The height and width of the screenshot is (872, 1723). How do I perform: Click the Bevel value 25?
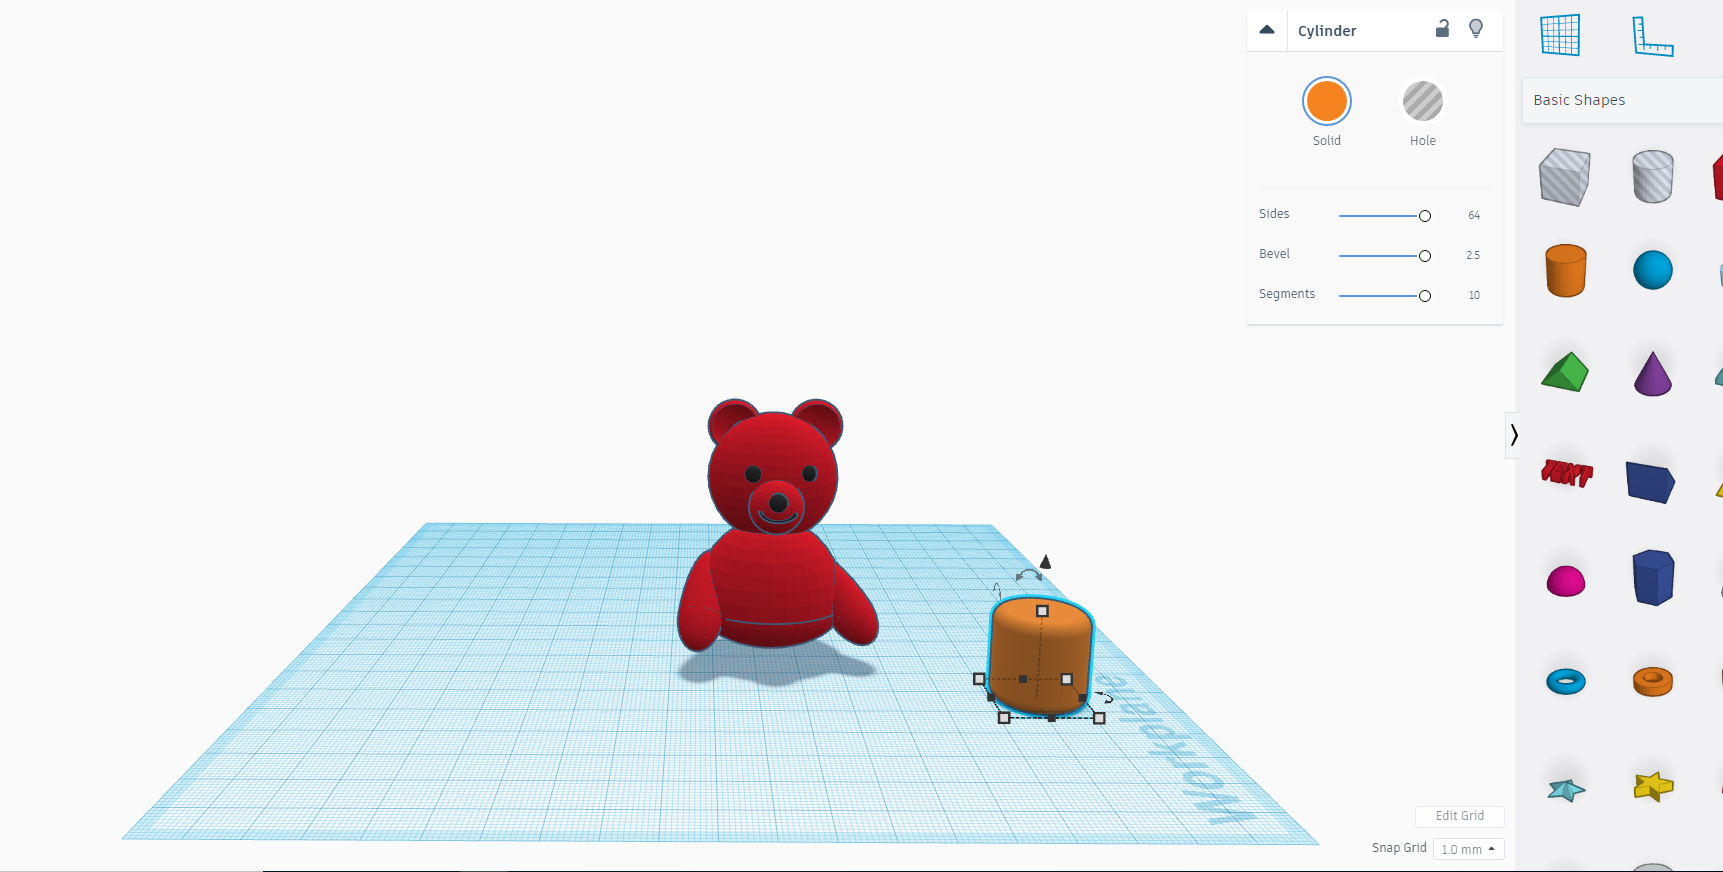click(x=1473, y=256)
